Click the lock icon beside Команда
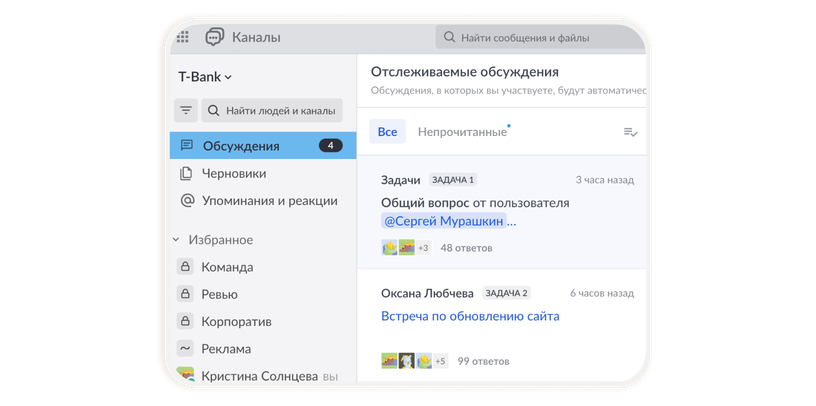816x406 pixels. click(x=185, y=267)
